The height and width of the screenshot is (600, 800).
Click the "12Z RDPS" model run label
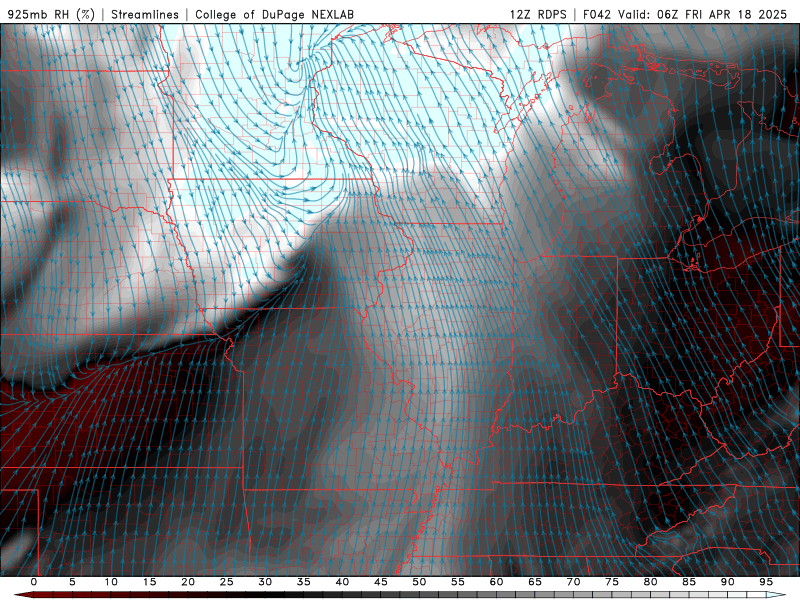[x=538, y=14]
